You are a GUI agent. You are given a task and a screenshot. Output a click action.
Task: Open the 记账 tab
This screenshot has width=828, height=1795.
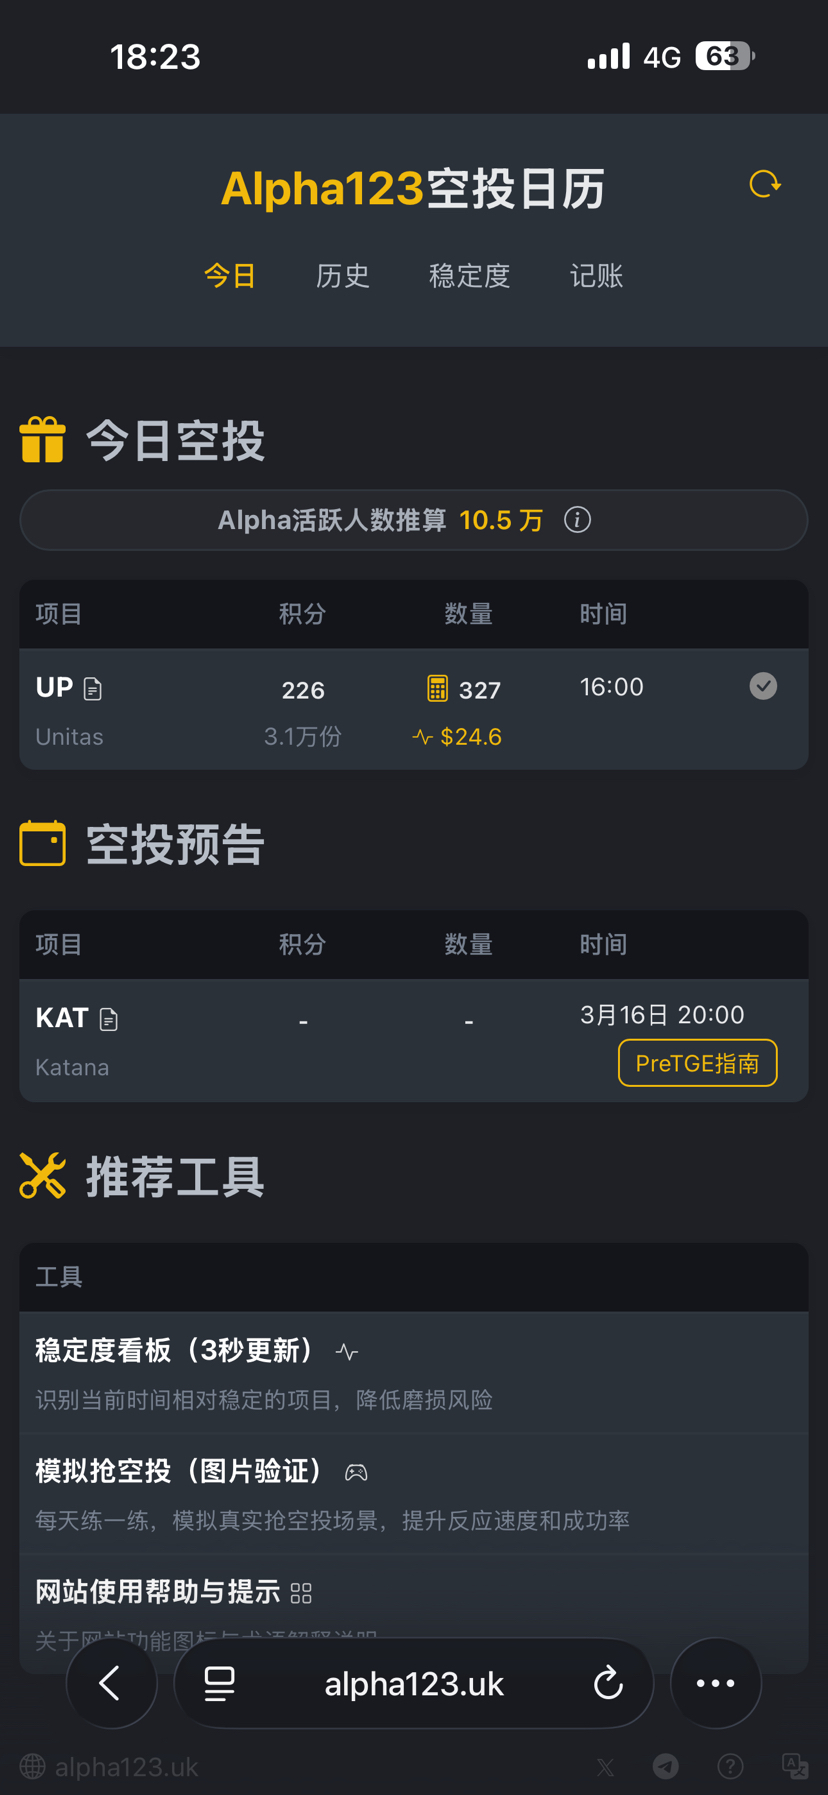point(596,276)
